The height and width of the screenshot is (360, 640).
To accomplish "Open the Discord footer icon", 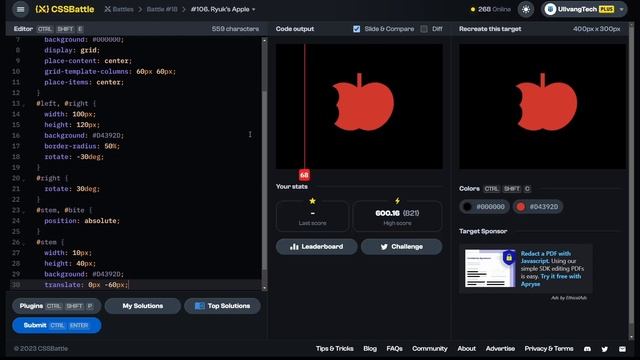I will click(x=587, y=349).
